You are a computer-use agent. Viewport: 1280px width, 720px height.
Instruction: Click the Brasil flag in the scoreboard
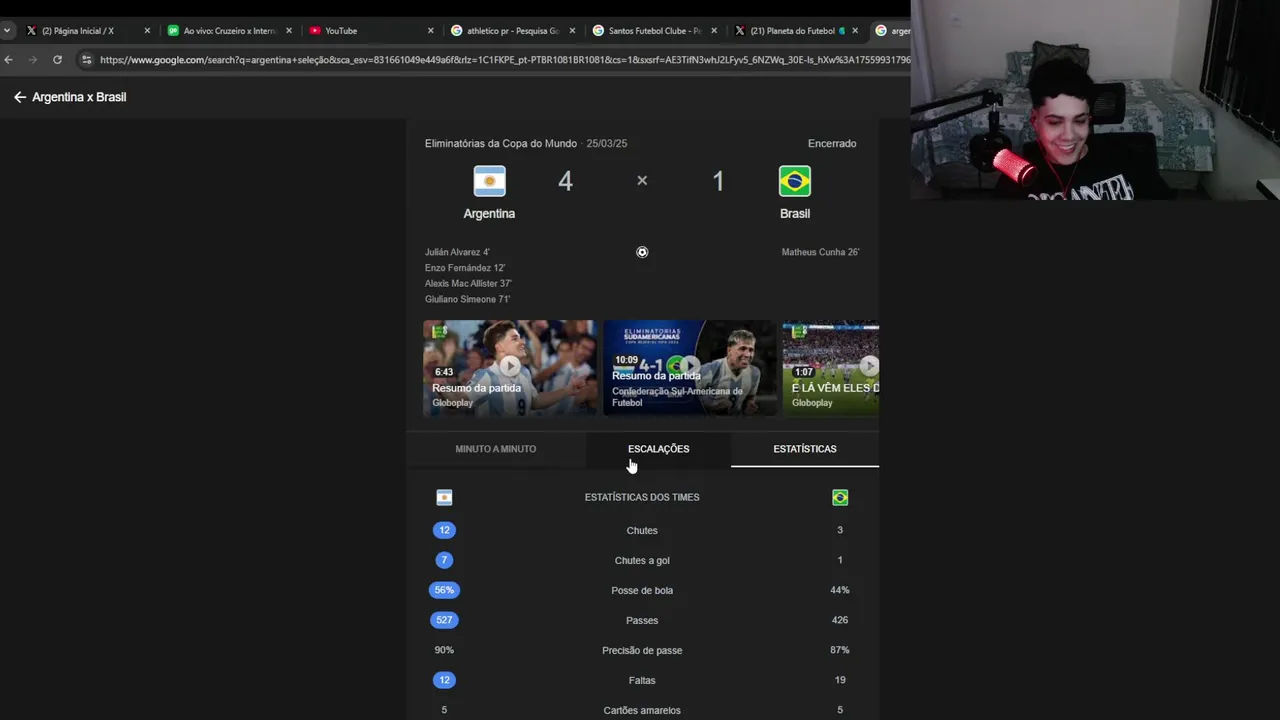point(795,181)
